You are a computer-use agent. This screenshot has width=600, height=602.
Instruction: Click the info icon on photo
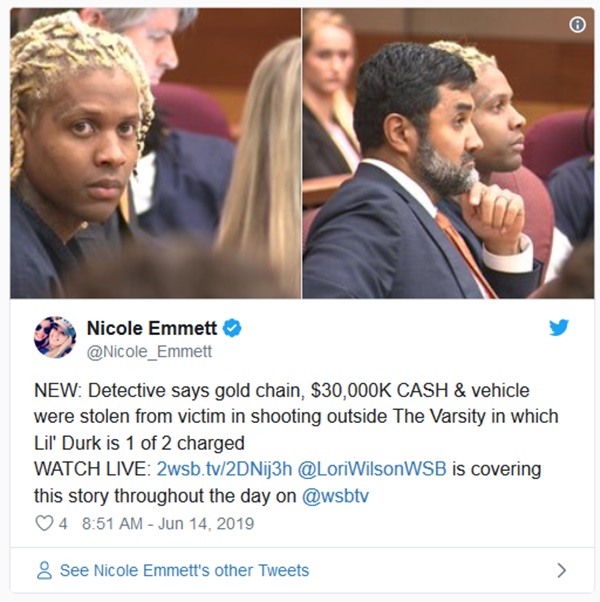click(x=577, y=25)
